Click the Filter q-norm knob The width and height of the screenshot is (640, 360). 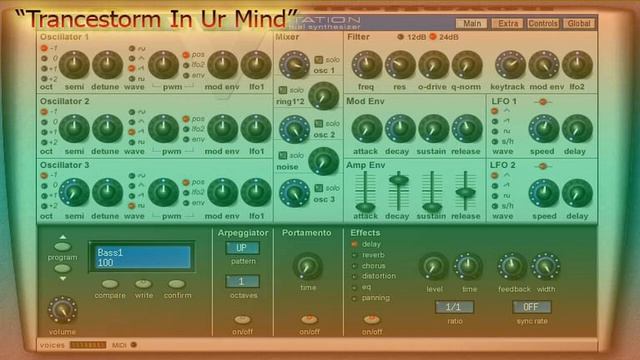467,64
